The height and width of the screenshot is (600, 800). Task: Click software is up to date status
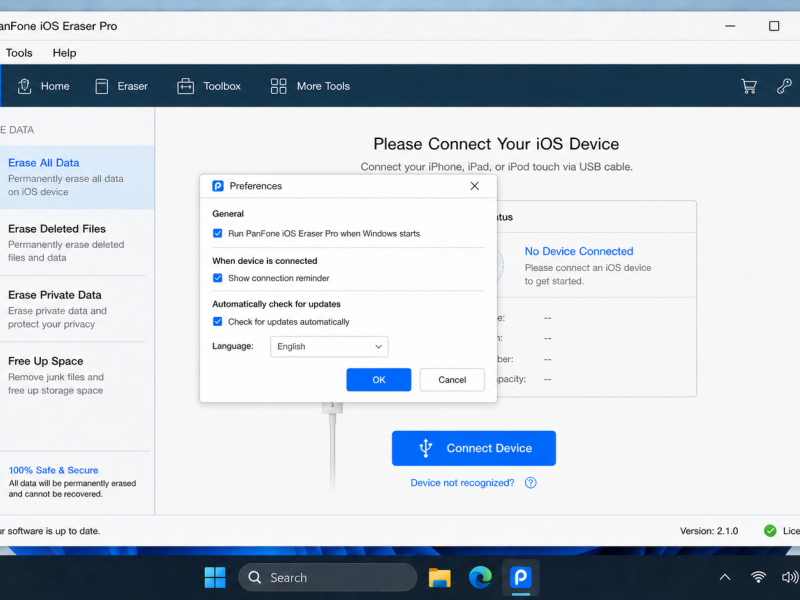[50, 531]
